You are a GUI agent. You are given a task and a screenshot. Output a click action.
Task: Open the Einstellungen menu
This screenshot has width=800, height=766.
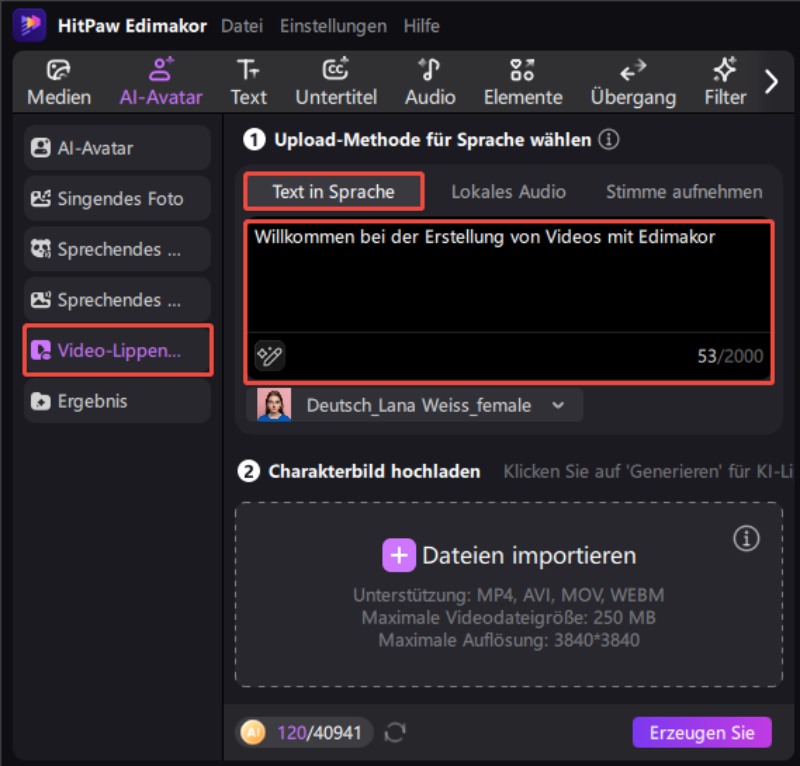pyautogui.click(x=333, y=26)
